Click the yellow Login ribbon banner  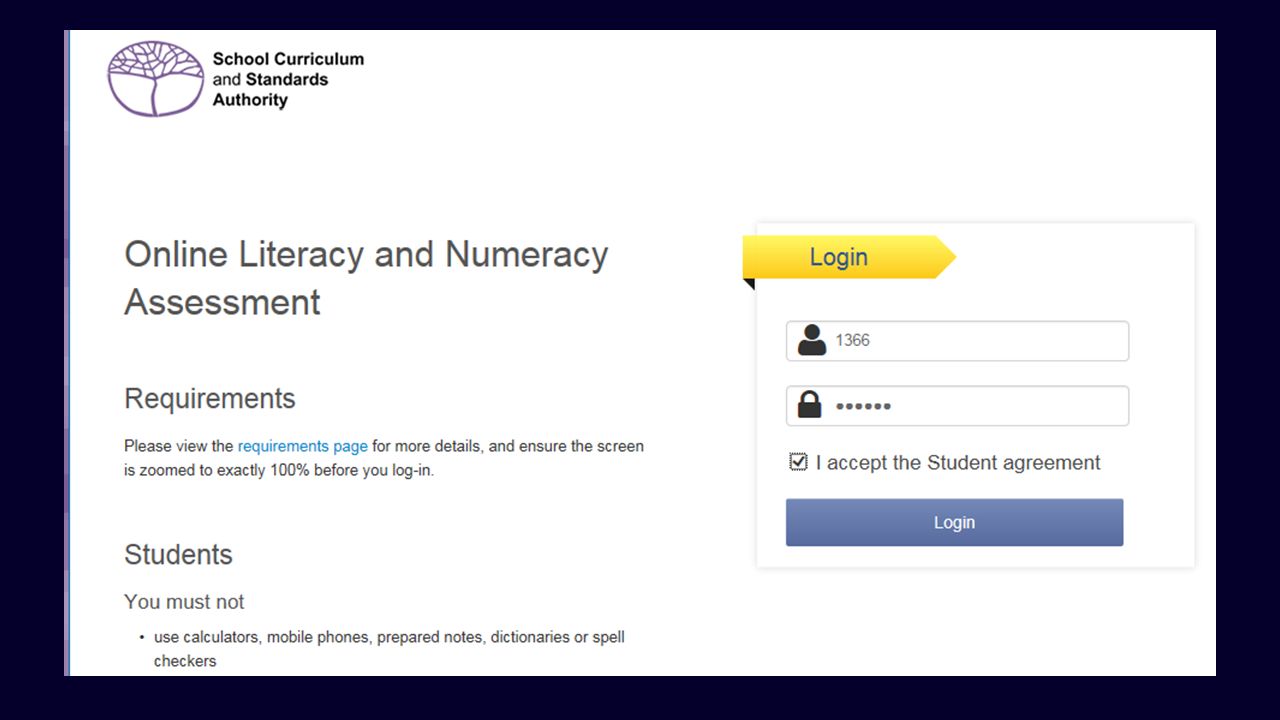849,257
